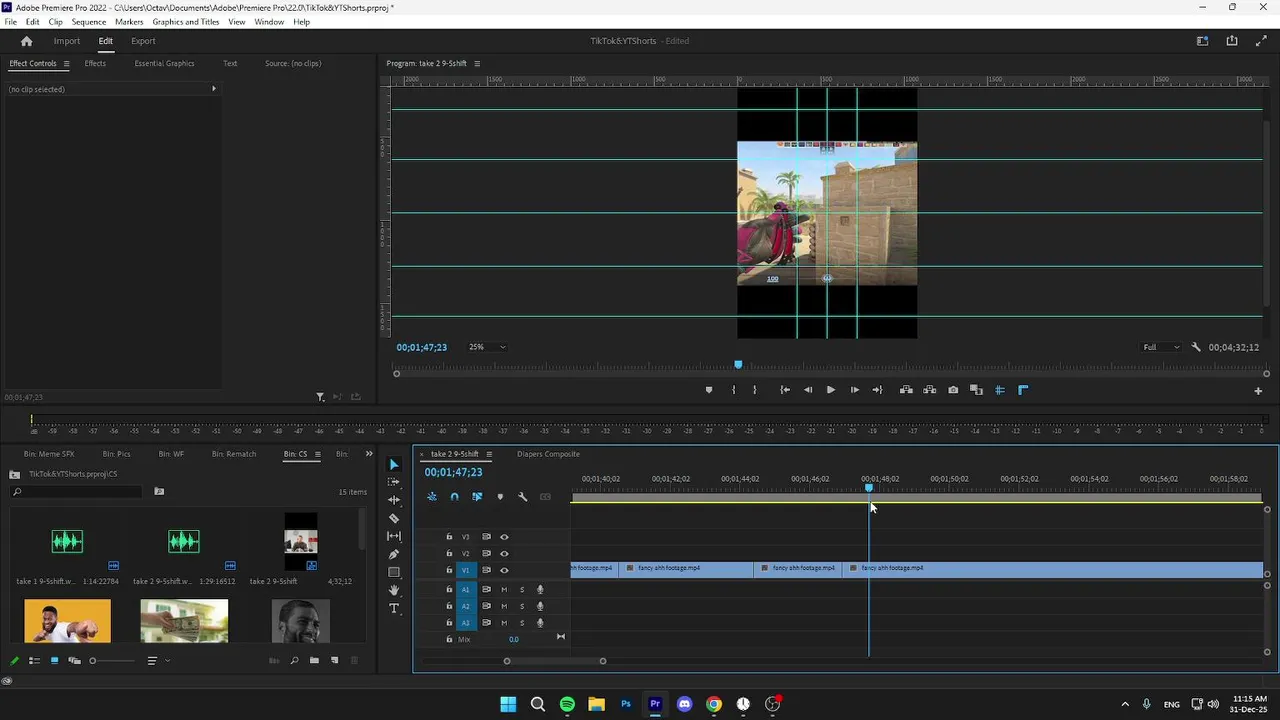
Task: Open Quick Export share icon
Action: pyautogui.click(x=1232, y=41)
